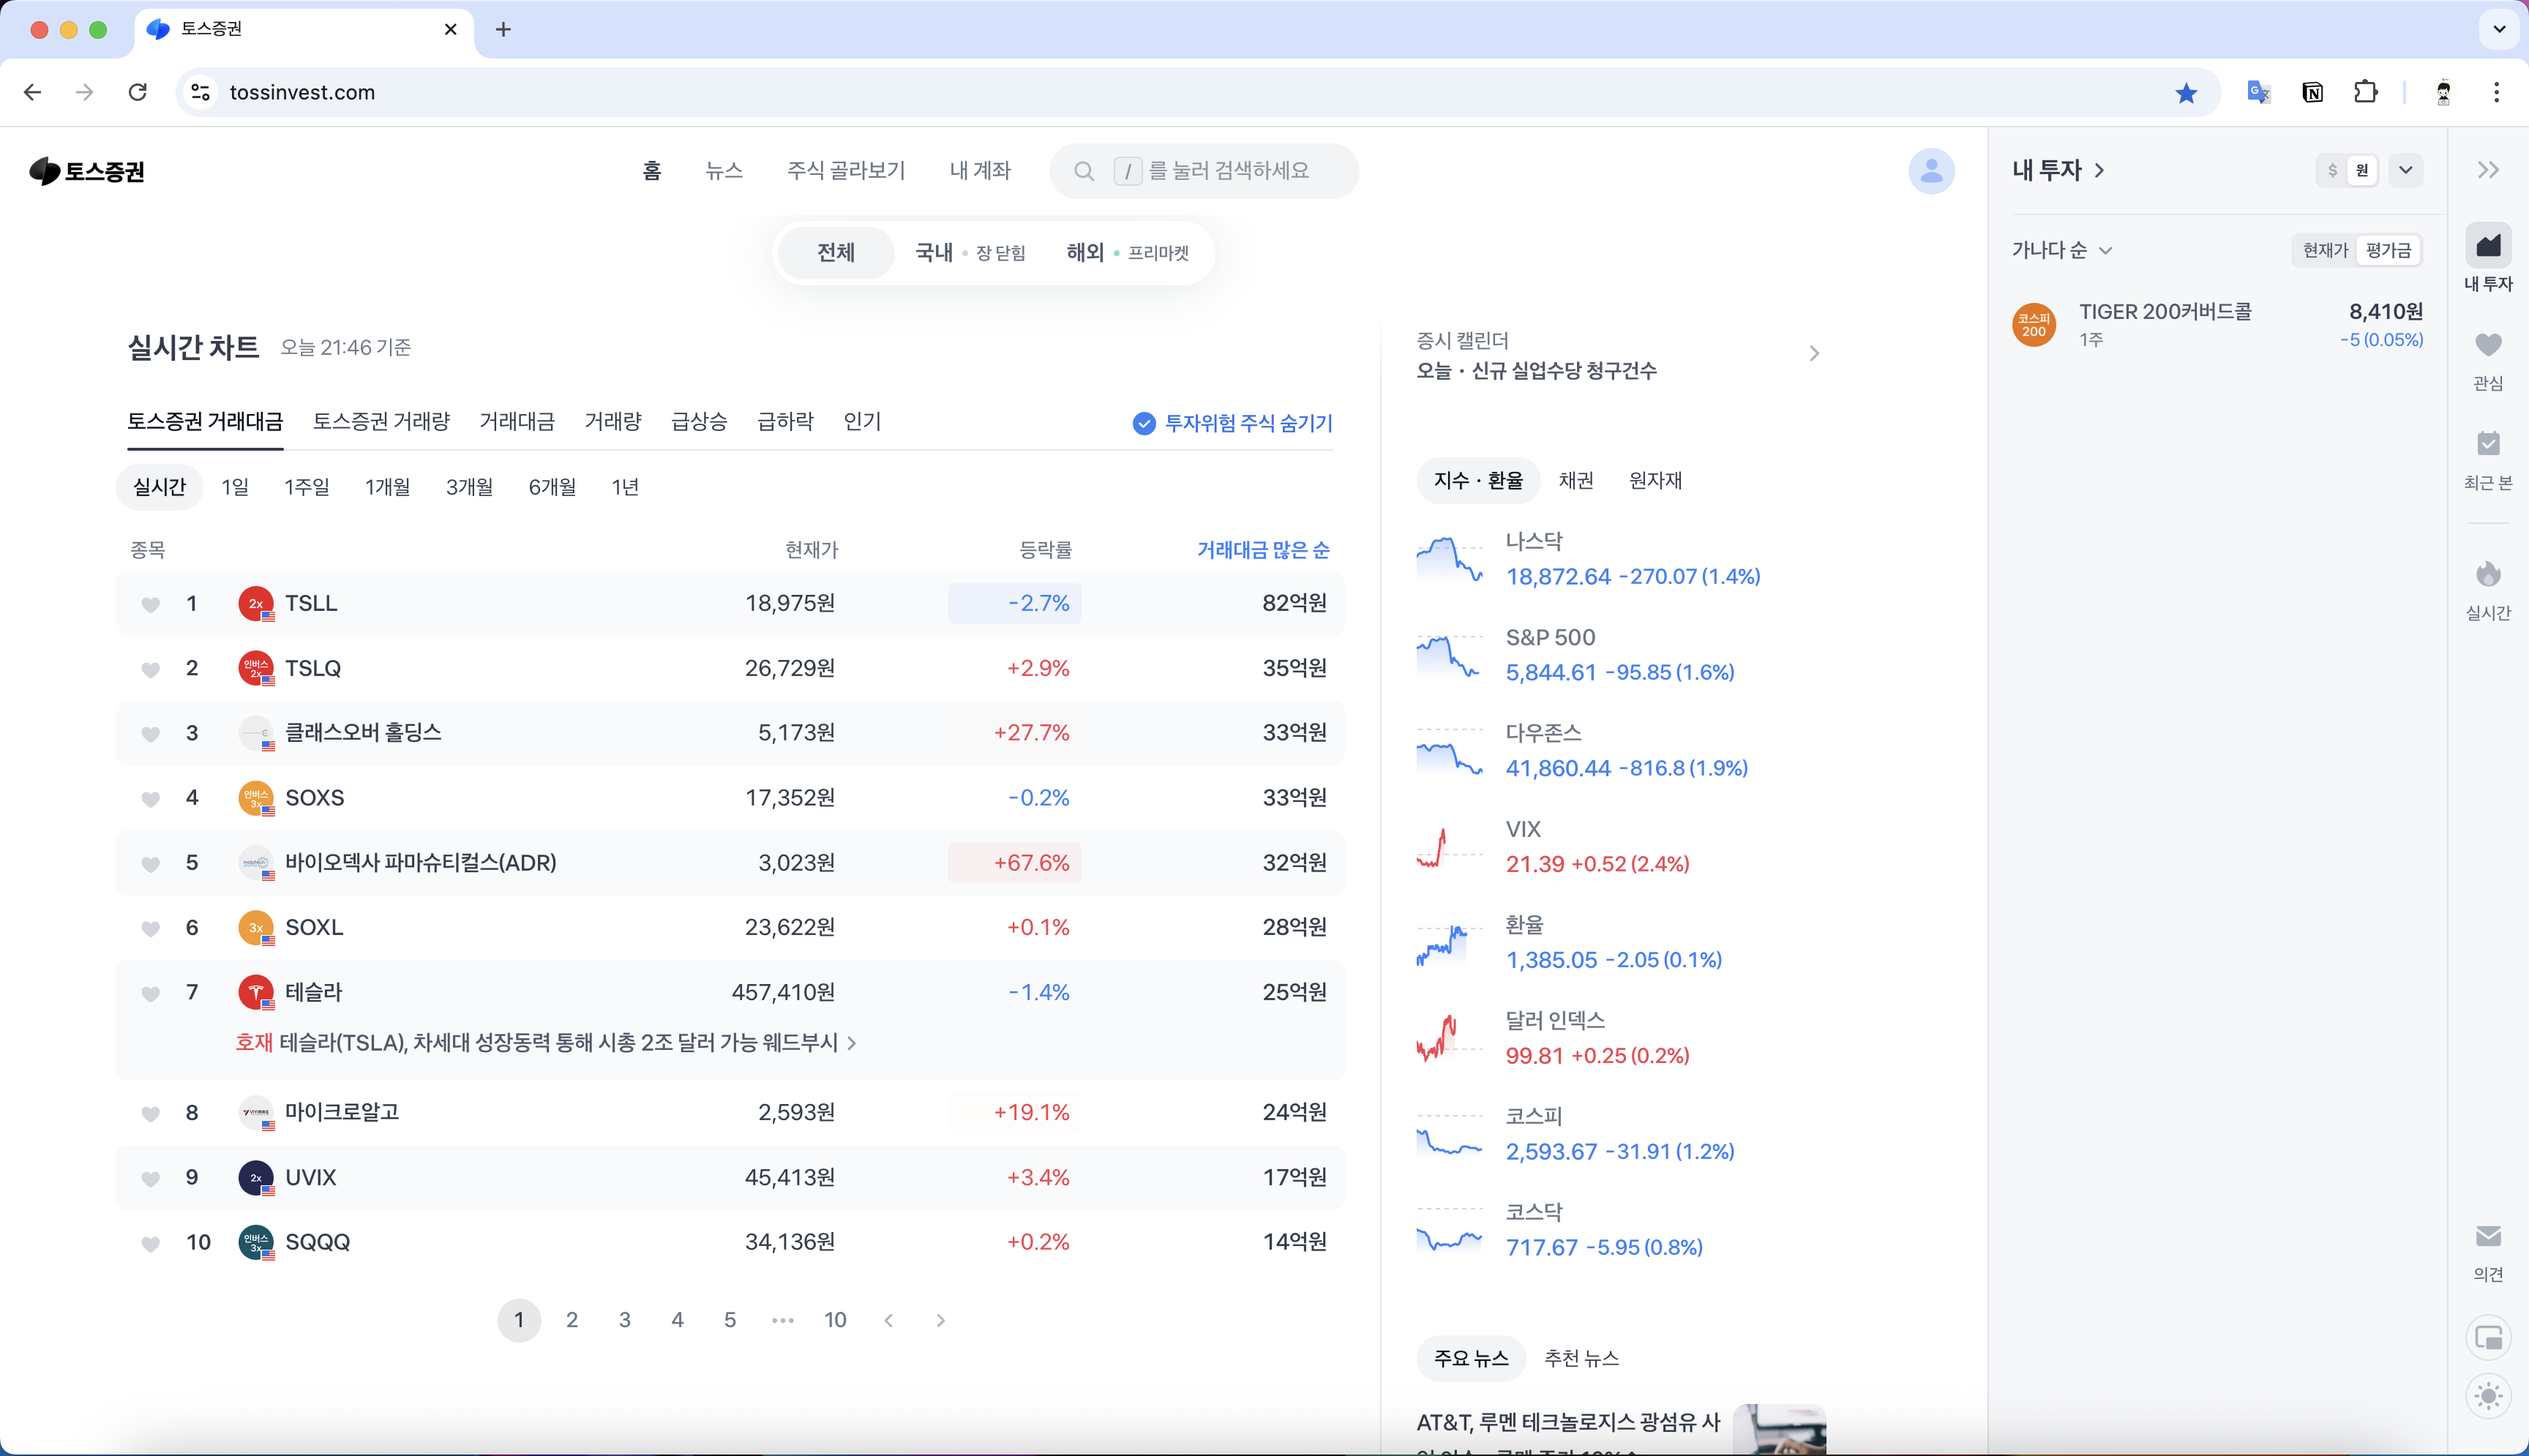
Task: Click 마이크로알고 stock name
Action: (x=342, y=1112)
